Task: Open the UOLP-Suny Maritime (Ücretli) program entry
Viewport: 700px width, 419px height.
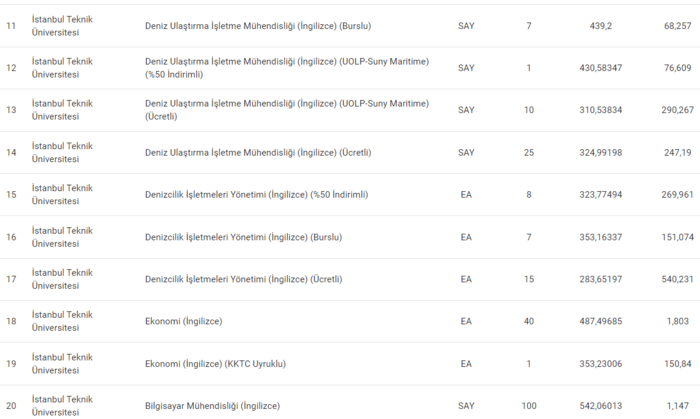Action: click(x=287, y=110)
